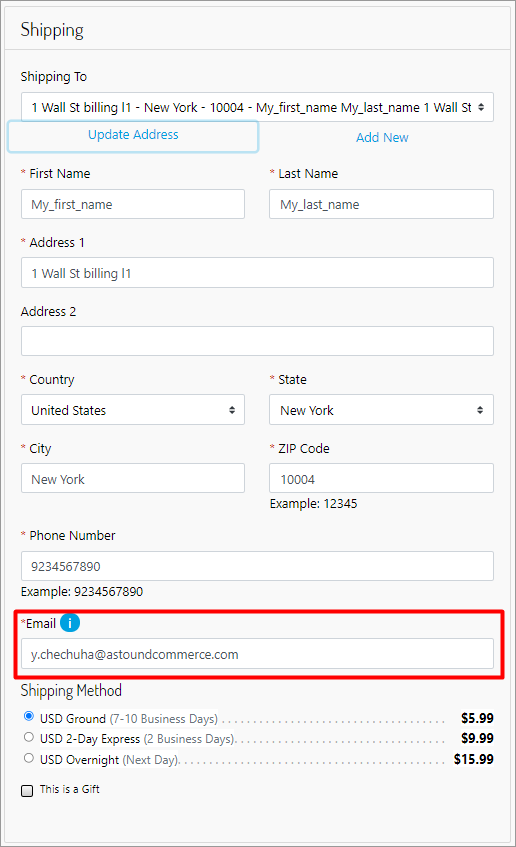Focus the Last Name field
The width and height of the screenshot is (516, 847).
coord(381,204)
